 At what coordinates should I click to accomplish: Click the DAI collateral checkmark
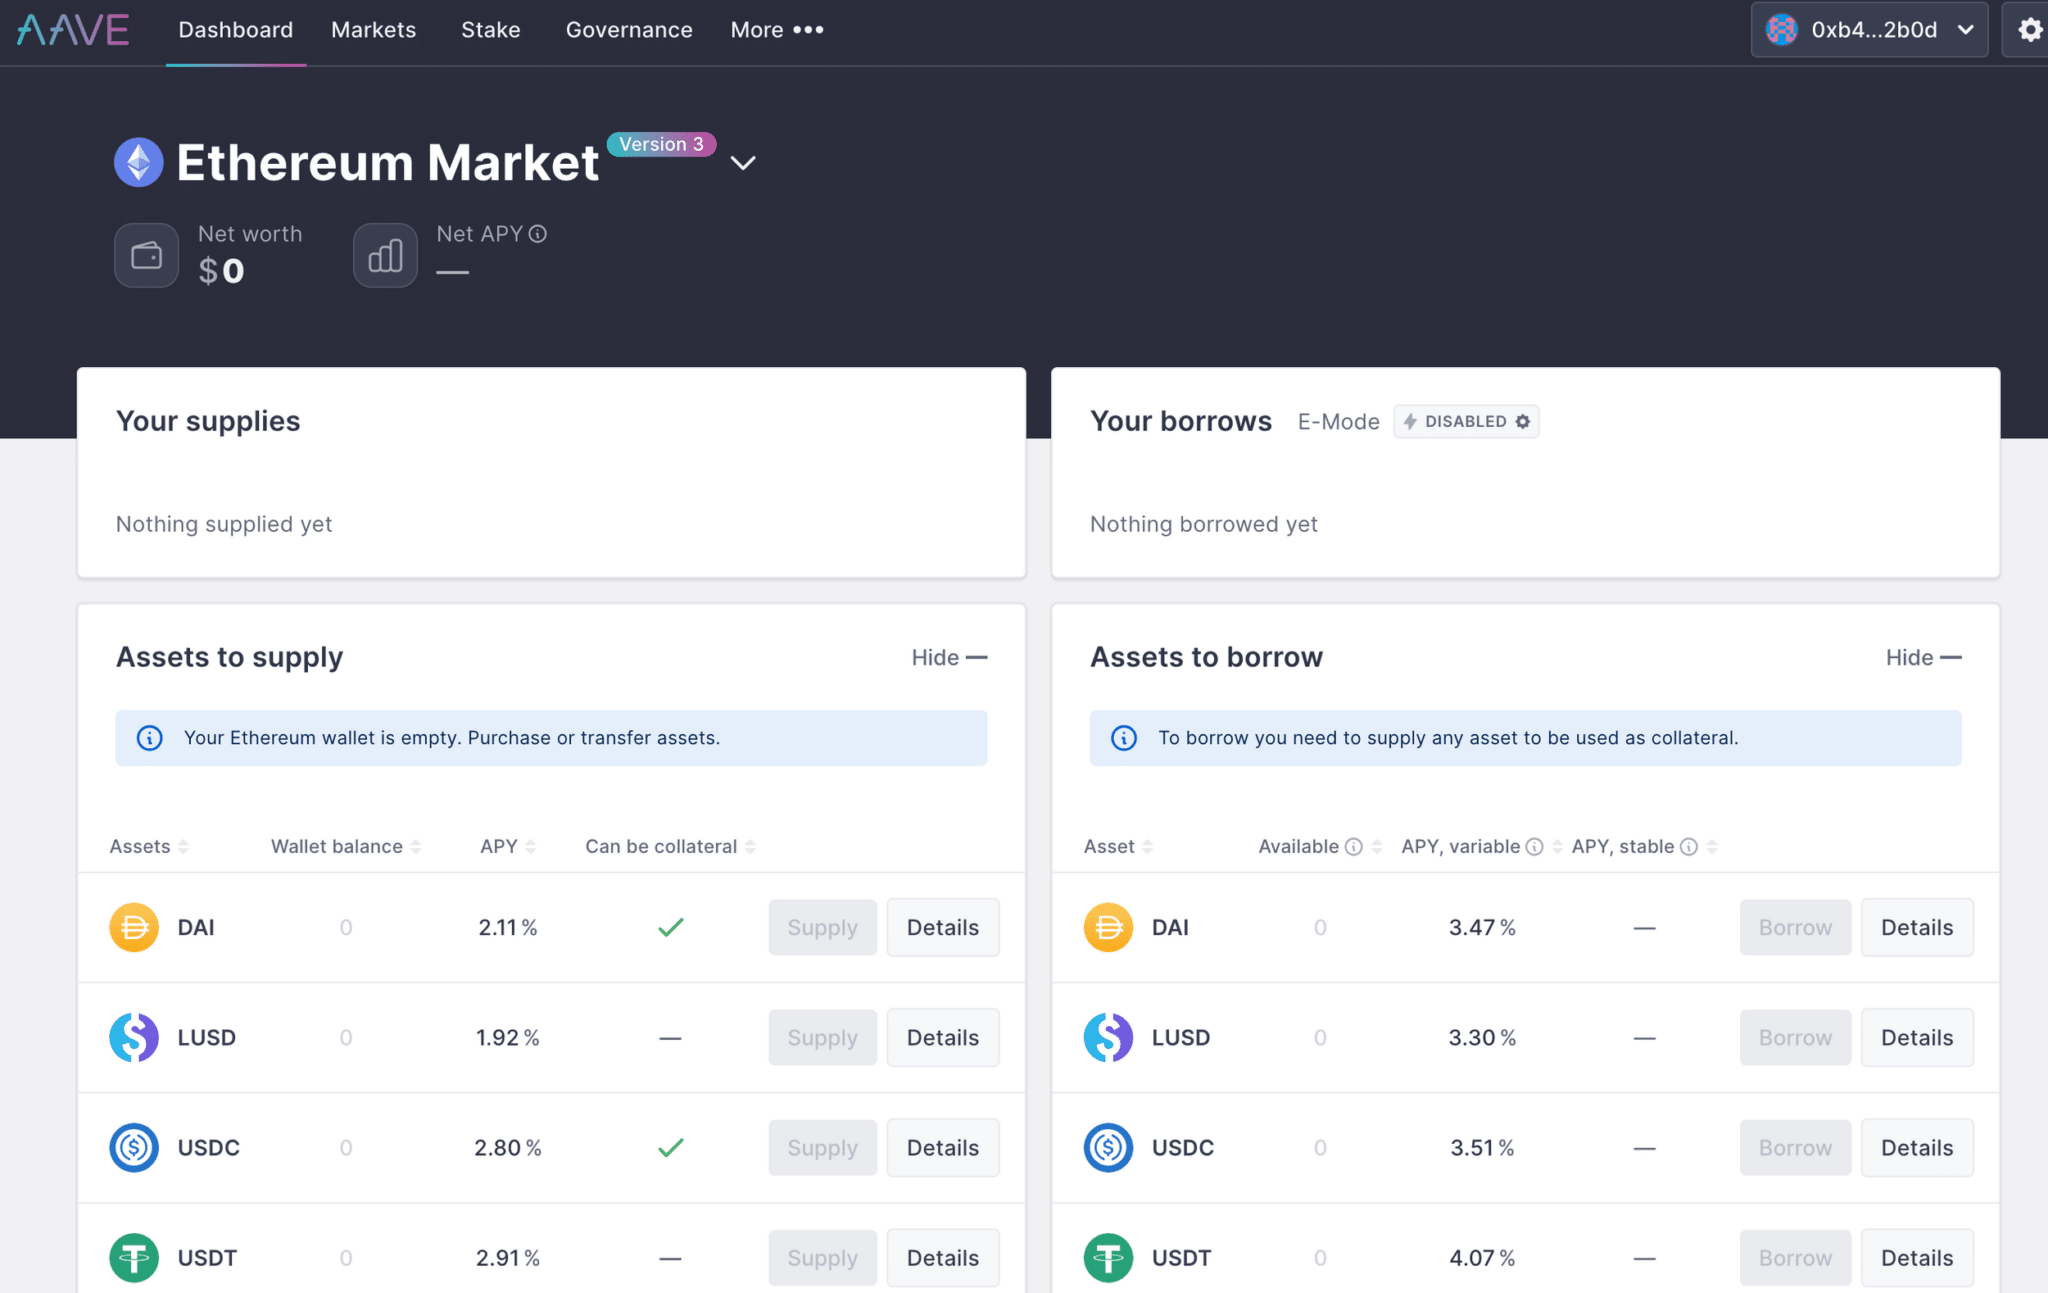[x=671, y=927]
